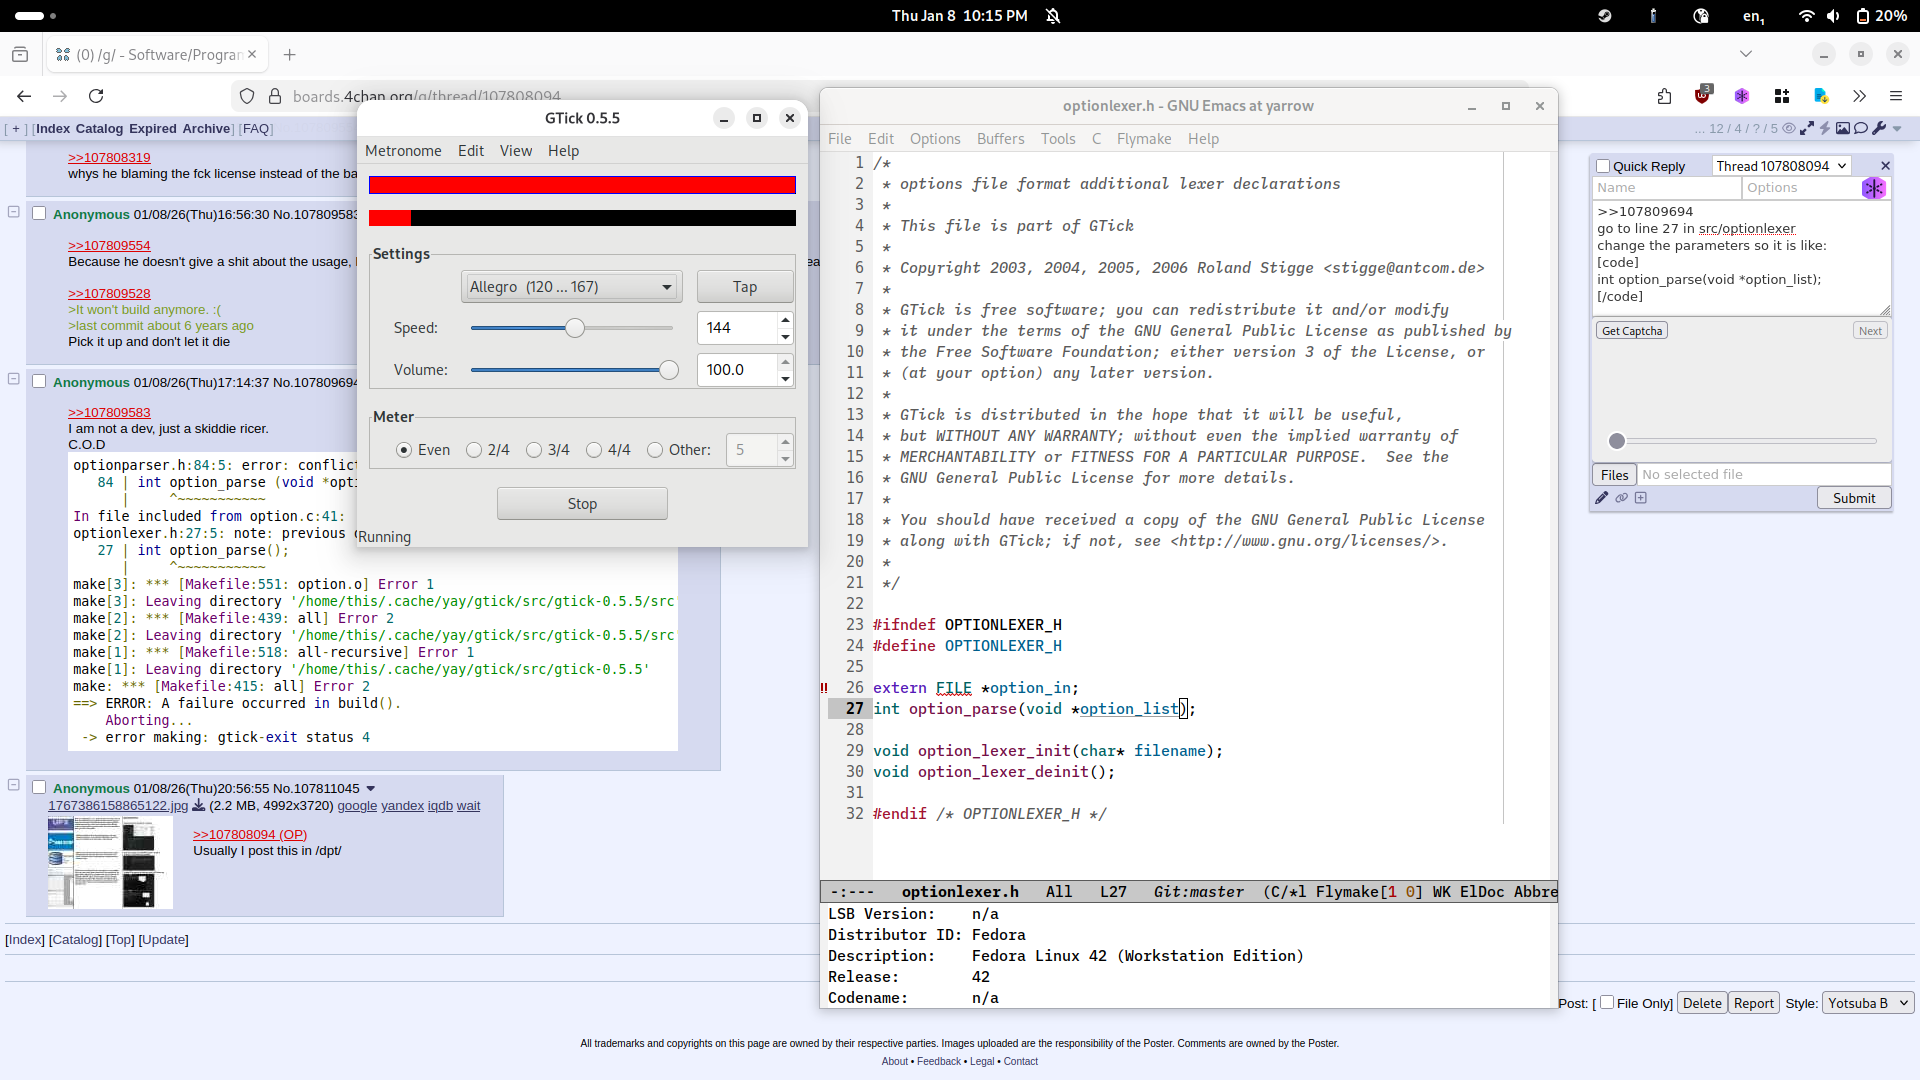Click the wrench settings icon in the header bar
This screenshot has height=1080, width=1920.
(1879, 128)
